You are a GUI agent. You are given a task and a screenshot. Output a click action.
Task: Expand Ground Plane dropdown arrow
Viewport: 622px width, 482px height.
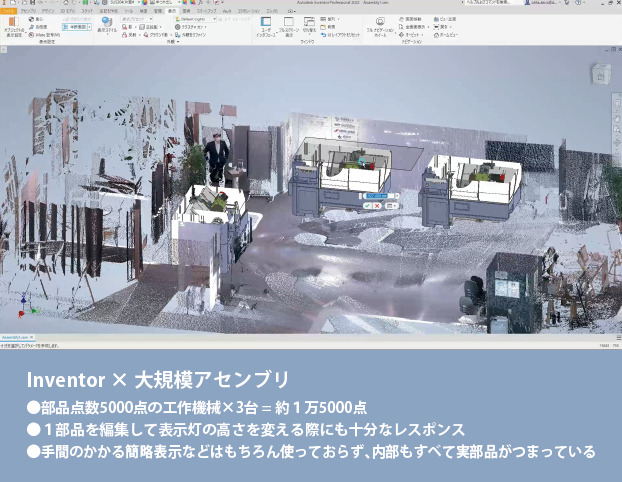(171, 35)
